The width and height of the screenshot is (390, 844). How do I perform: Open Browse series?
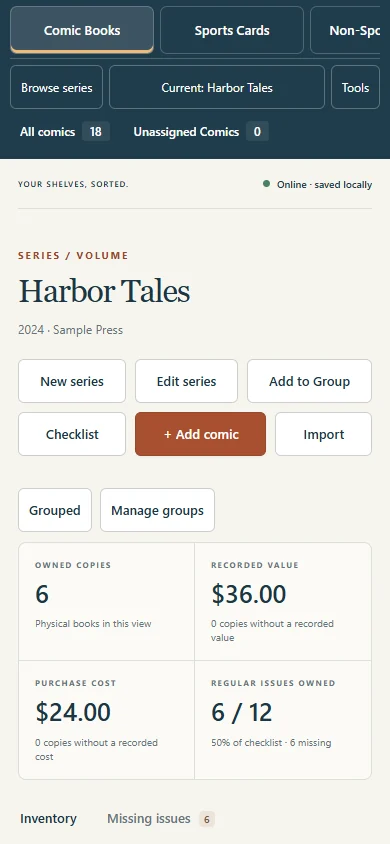56,87
